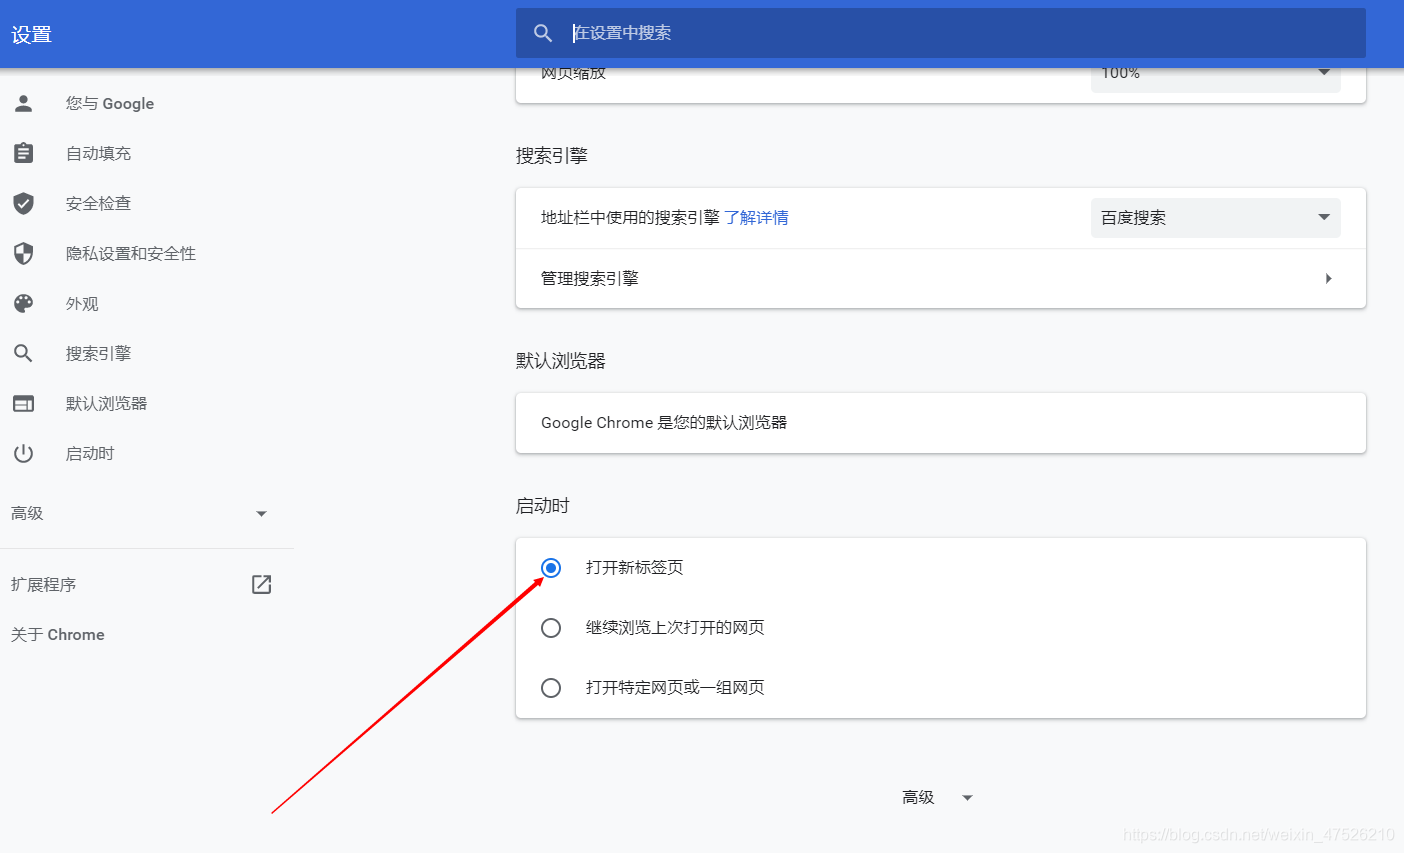The height and width of the screenshot is (853, 1404).
Task: Go to 默认浏览器 in the sidebar
Action: [106, 403]
